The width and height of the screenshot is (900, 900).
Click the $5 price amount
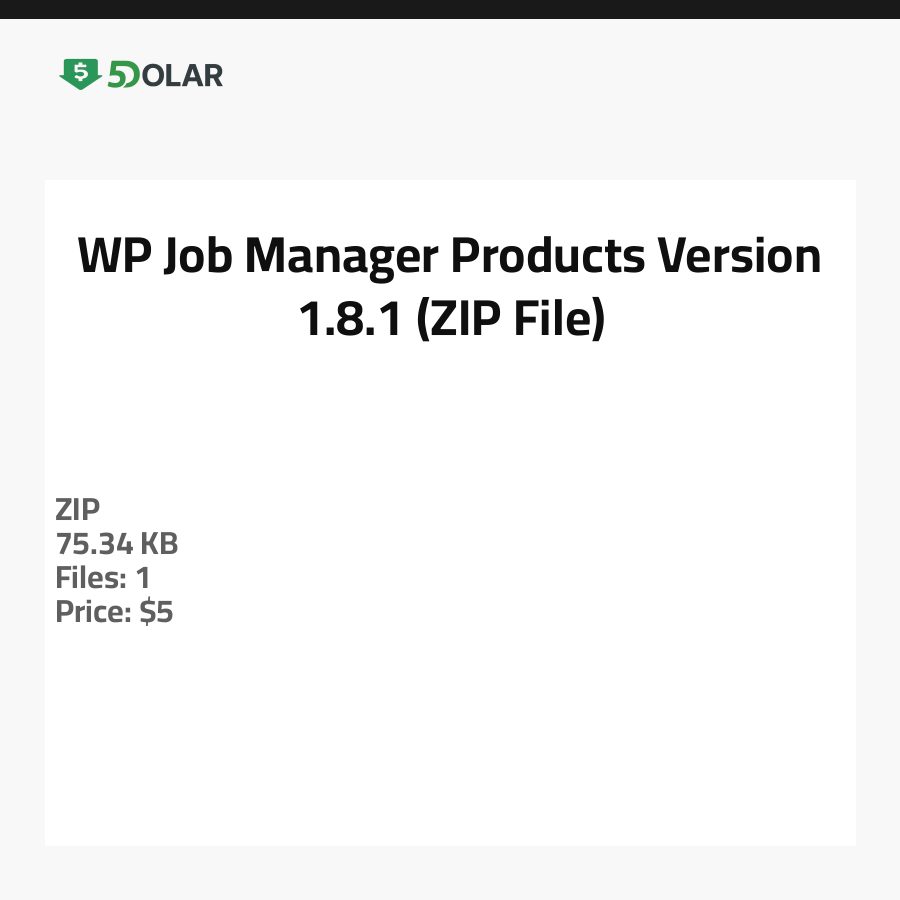tap(157, 612)
